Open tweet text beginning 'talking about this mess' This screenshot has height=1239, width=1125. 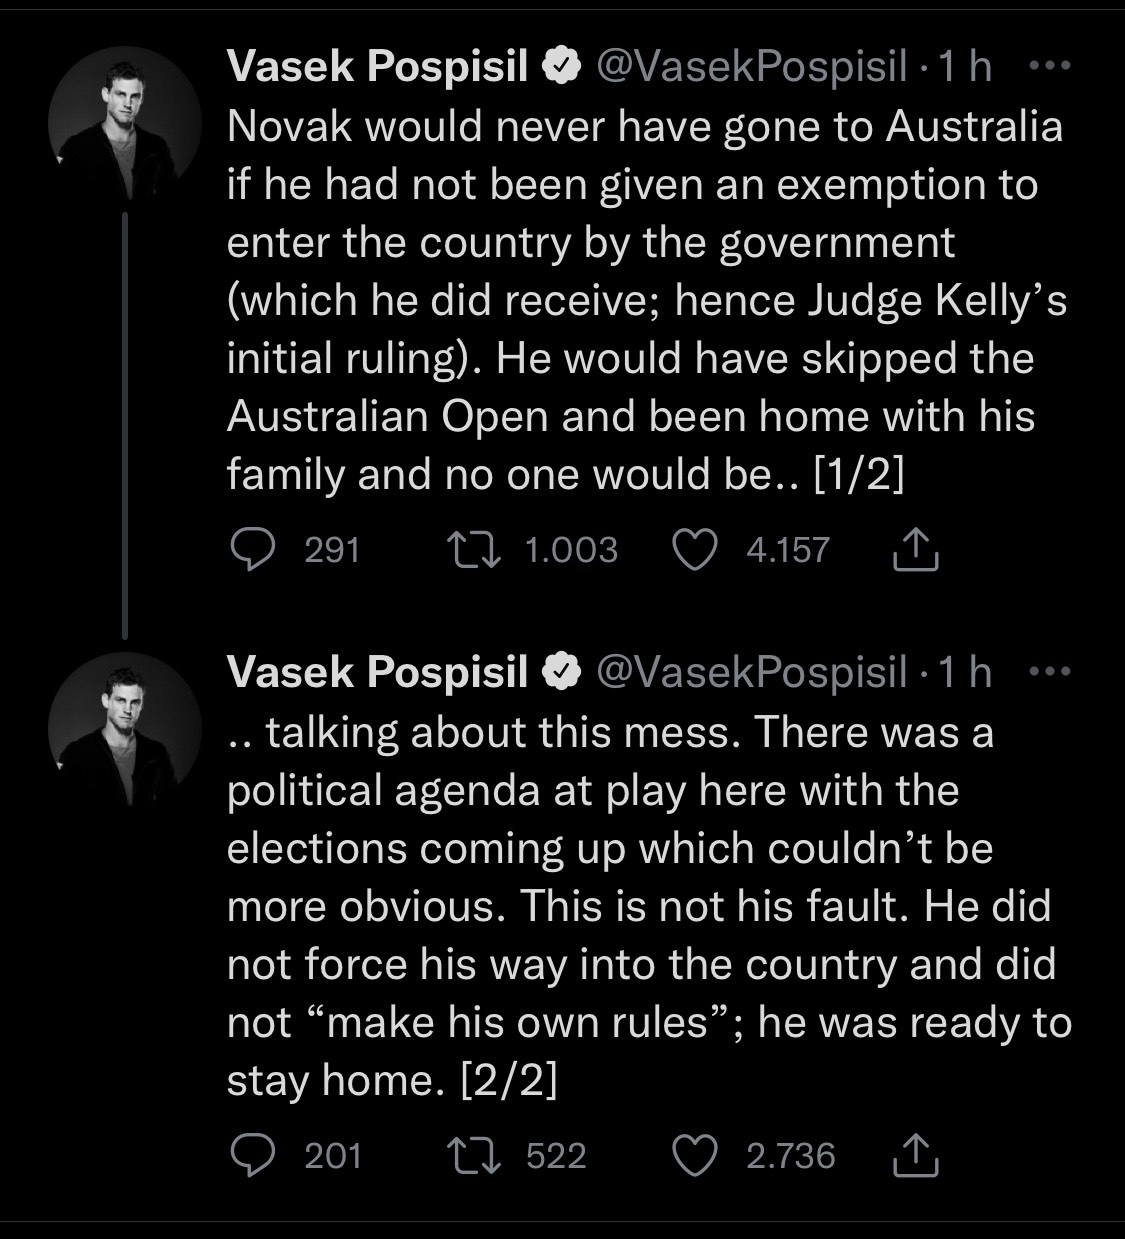pyautogui.click(x=649, y=906)
